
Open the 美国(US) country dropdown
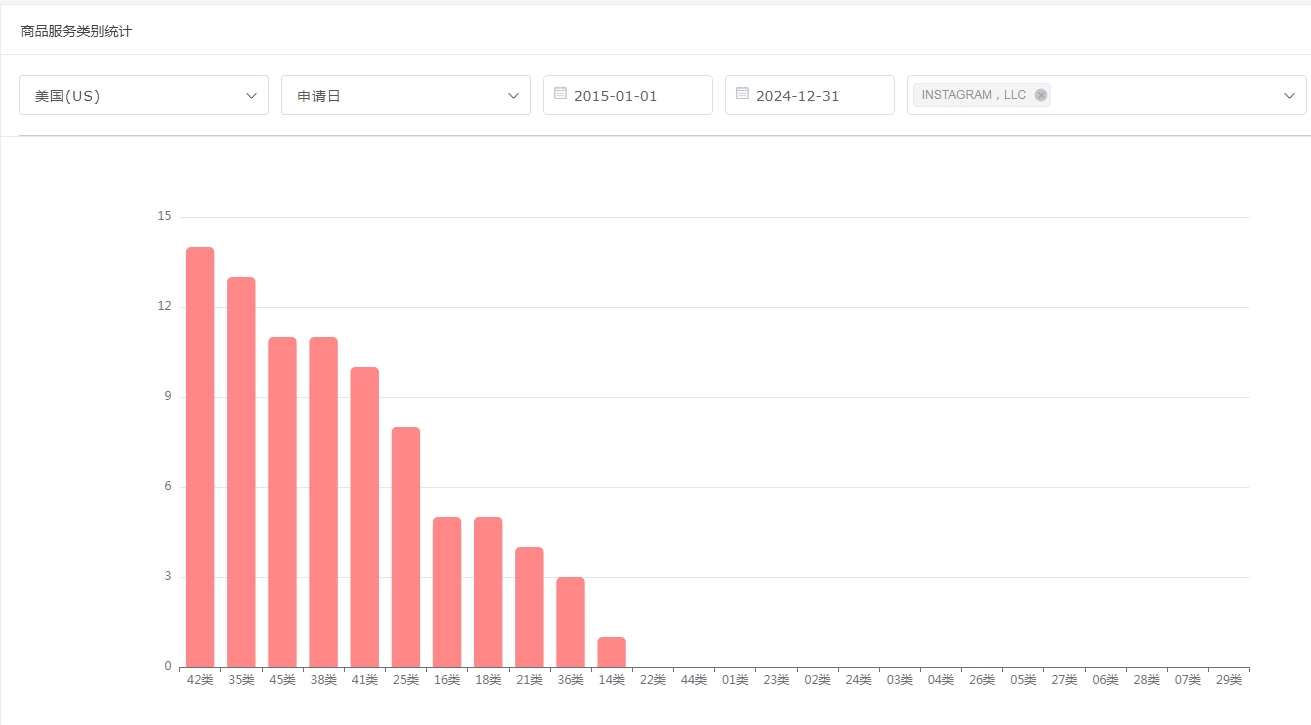coord(144,95)
